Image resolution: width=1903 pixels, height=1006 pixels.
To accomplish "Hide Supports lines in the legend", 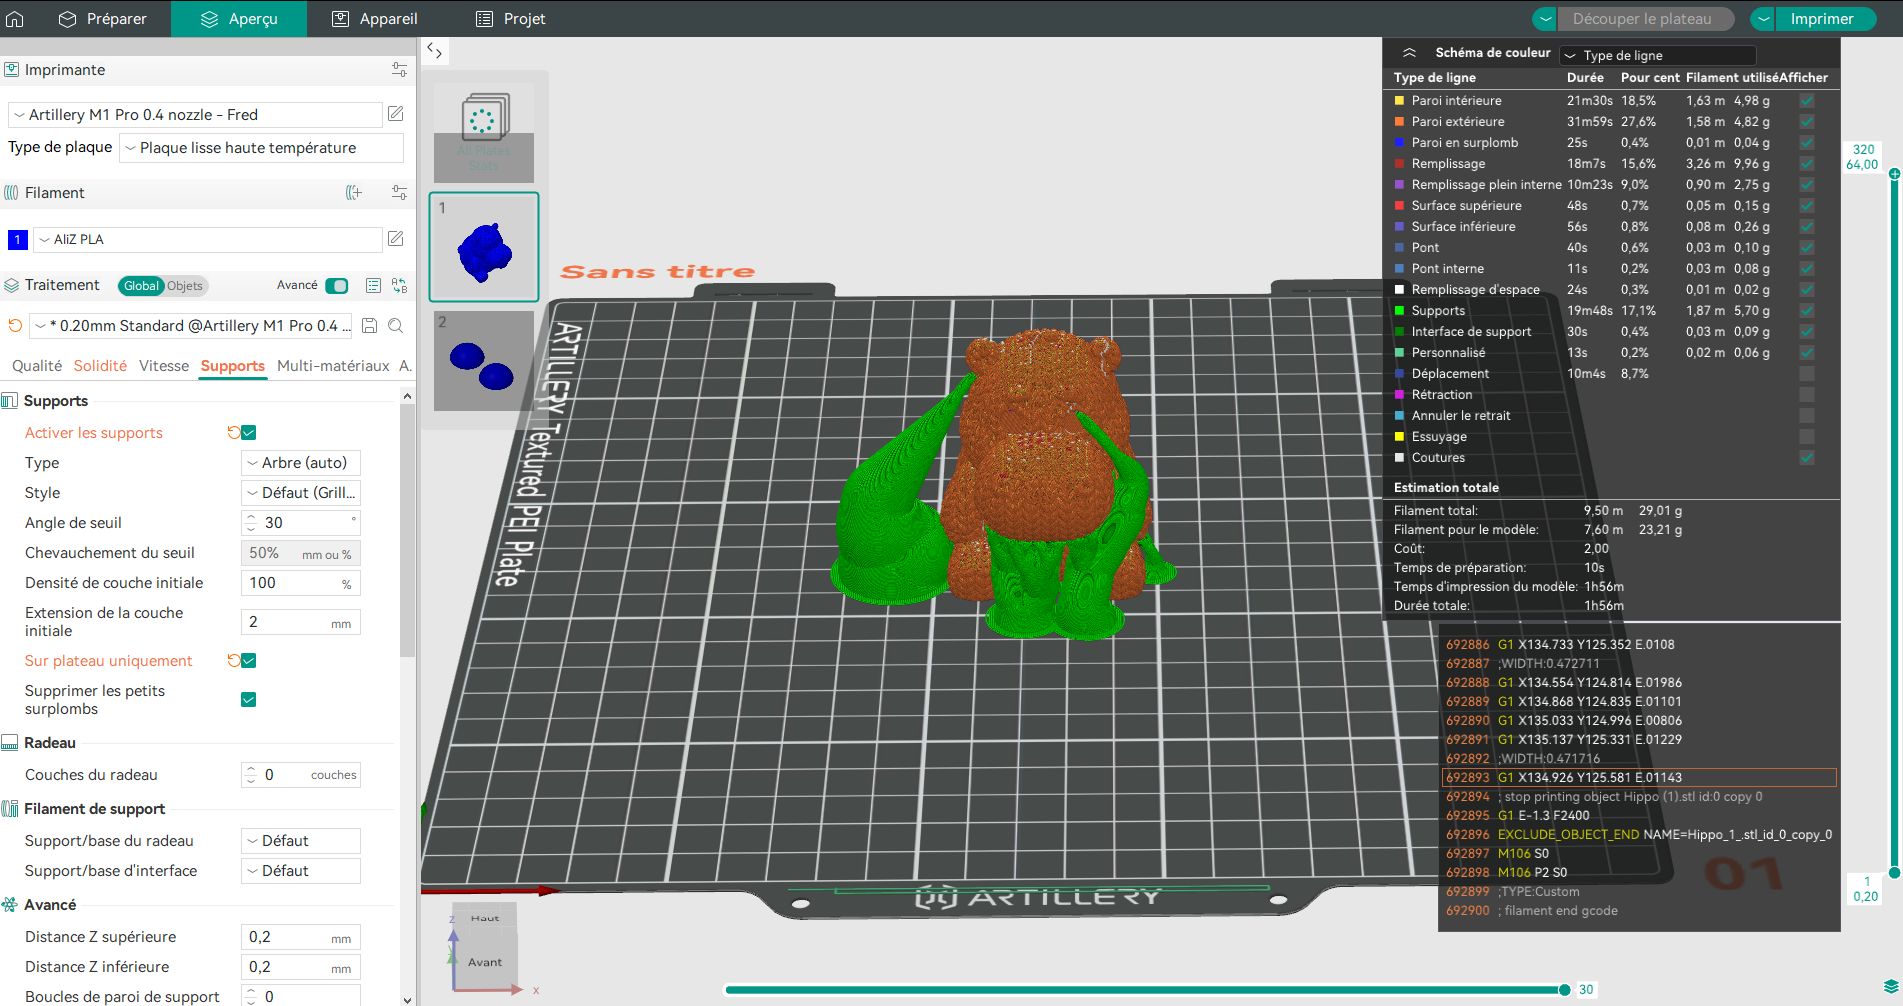I will coord(1806,311).
